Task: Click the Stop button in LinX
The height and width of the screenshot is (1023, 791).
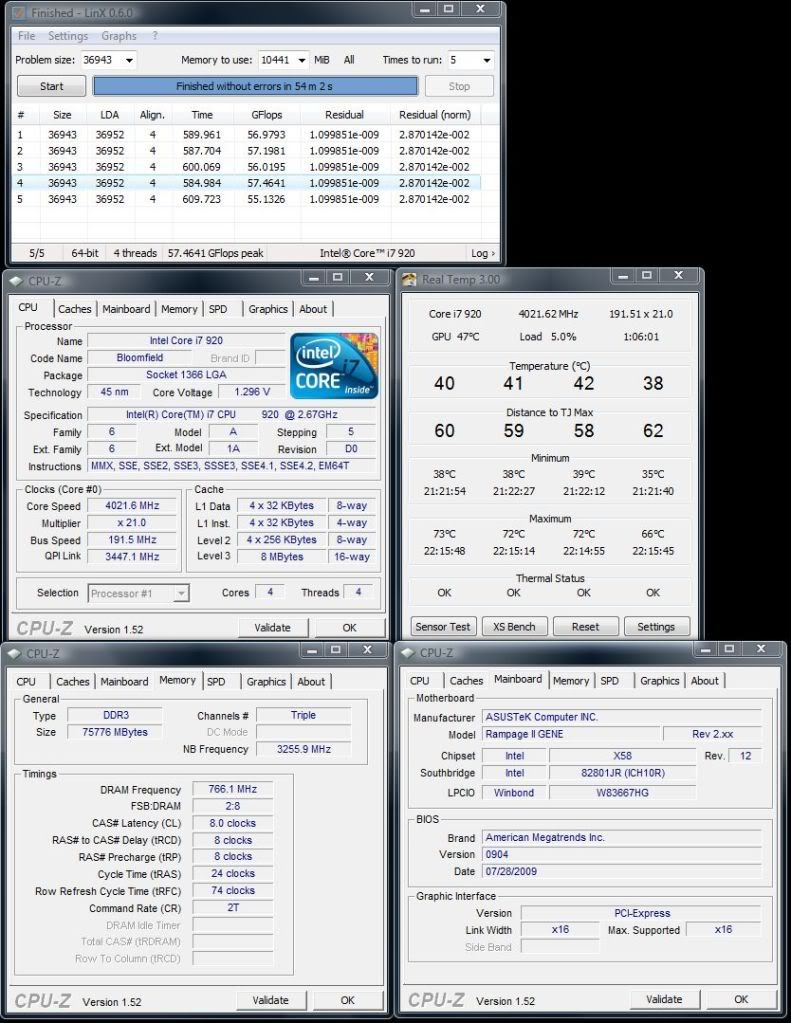Action: pos(459,86)
